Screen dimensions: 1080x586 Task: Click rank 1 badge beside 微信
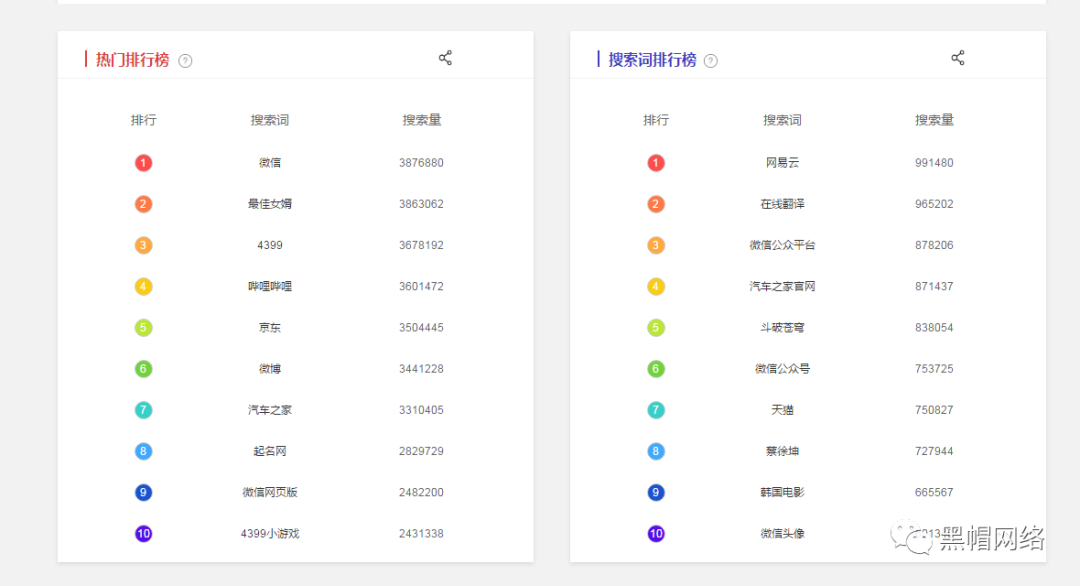[143, 163]
